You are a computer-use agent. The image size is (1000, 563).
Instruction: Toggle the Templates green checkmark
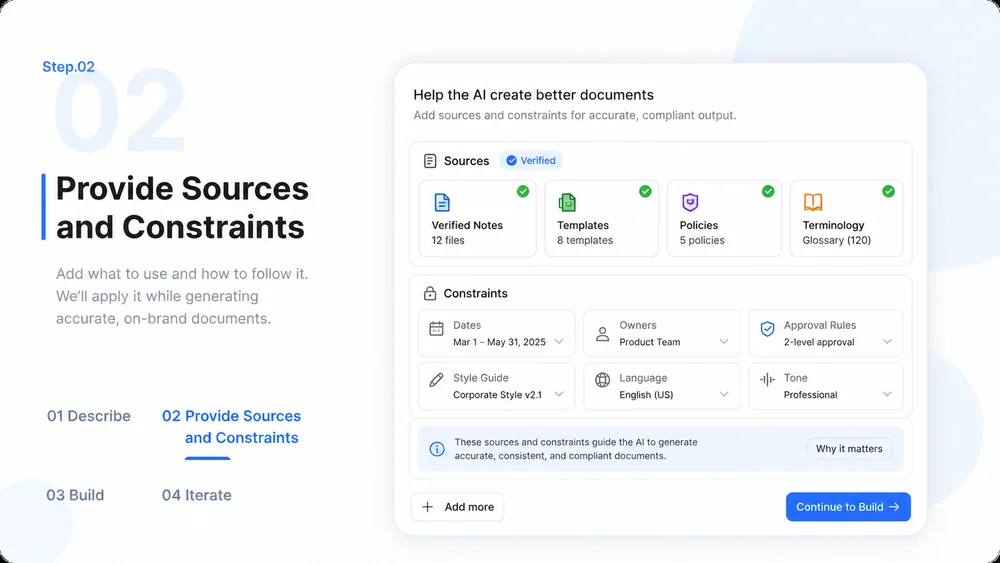click(645, 191)
